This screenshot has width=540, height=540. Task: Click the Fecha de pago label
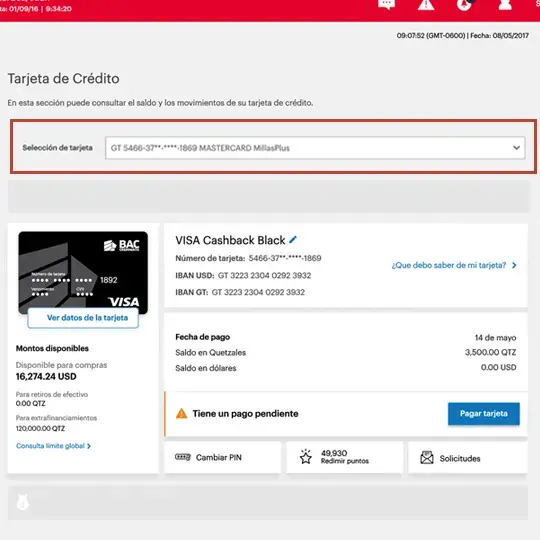tap(202, 337)
